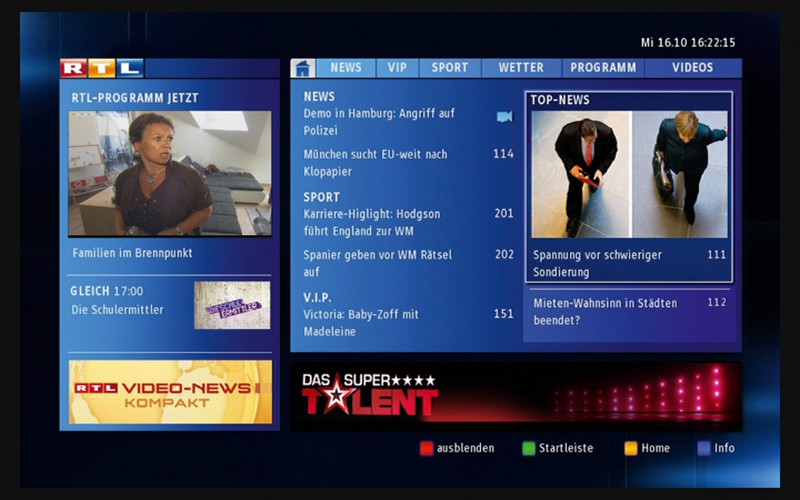This screenshot has height=500, width=800.
Task: Open article Demo in Hamburg: Angriff auf Polizei
Action: point(379,122)
